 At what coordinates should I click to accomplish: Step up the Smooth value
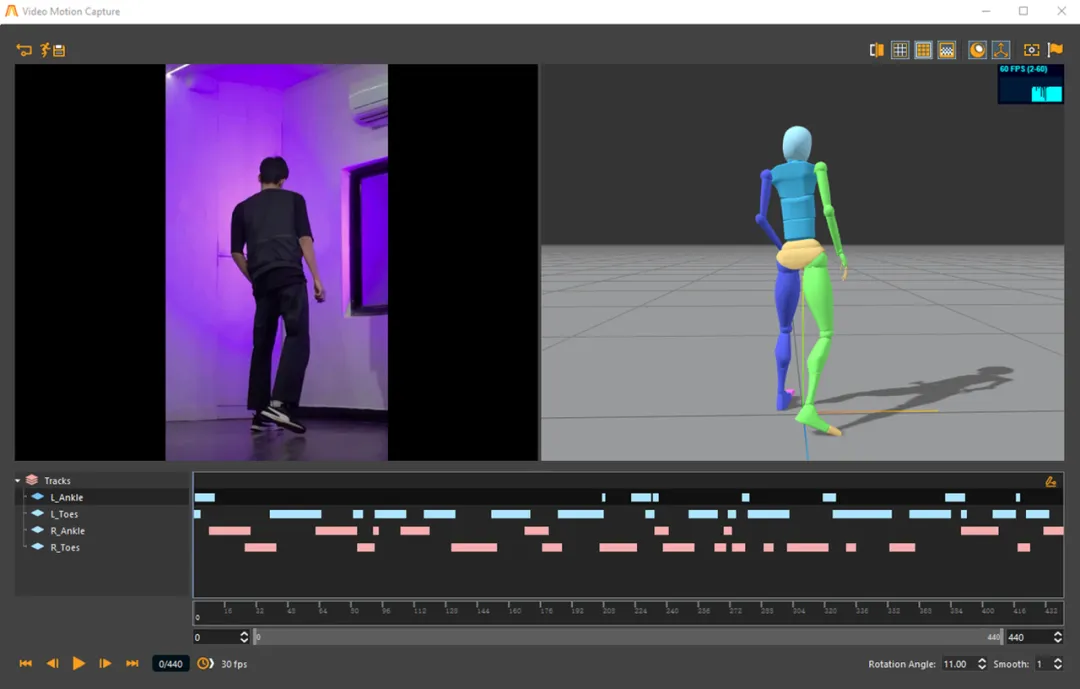point(1057,660)
